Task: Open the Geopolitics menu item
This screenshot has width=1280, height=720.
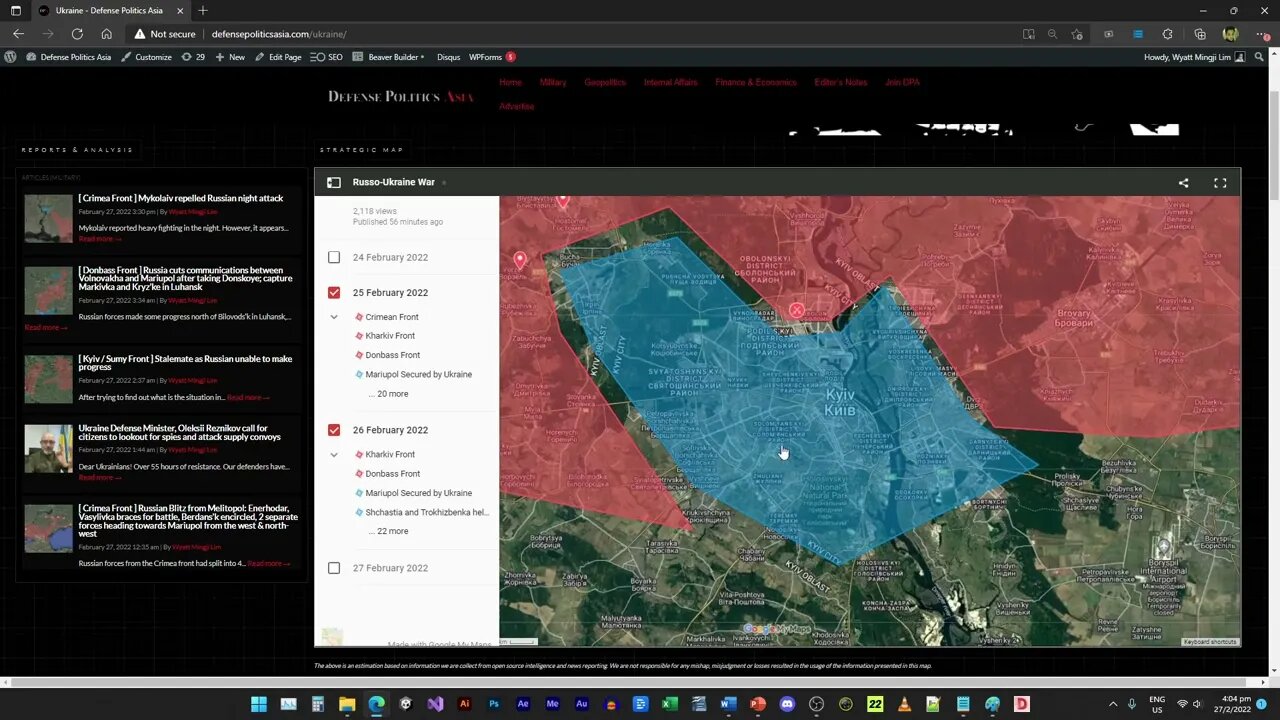Action: coord(605,82)
